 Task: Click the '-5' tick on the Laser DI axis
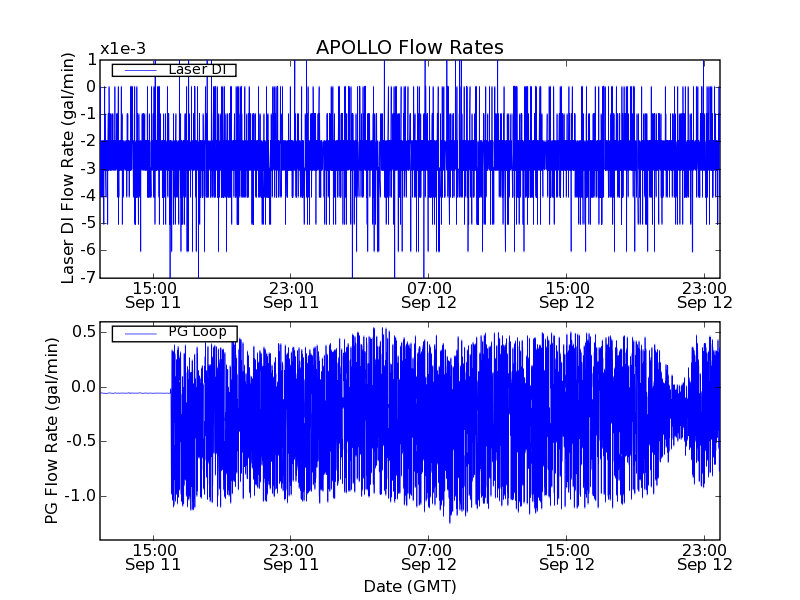pos(86,223)
